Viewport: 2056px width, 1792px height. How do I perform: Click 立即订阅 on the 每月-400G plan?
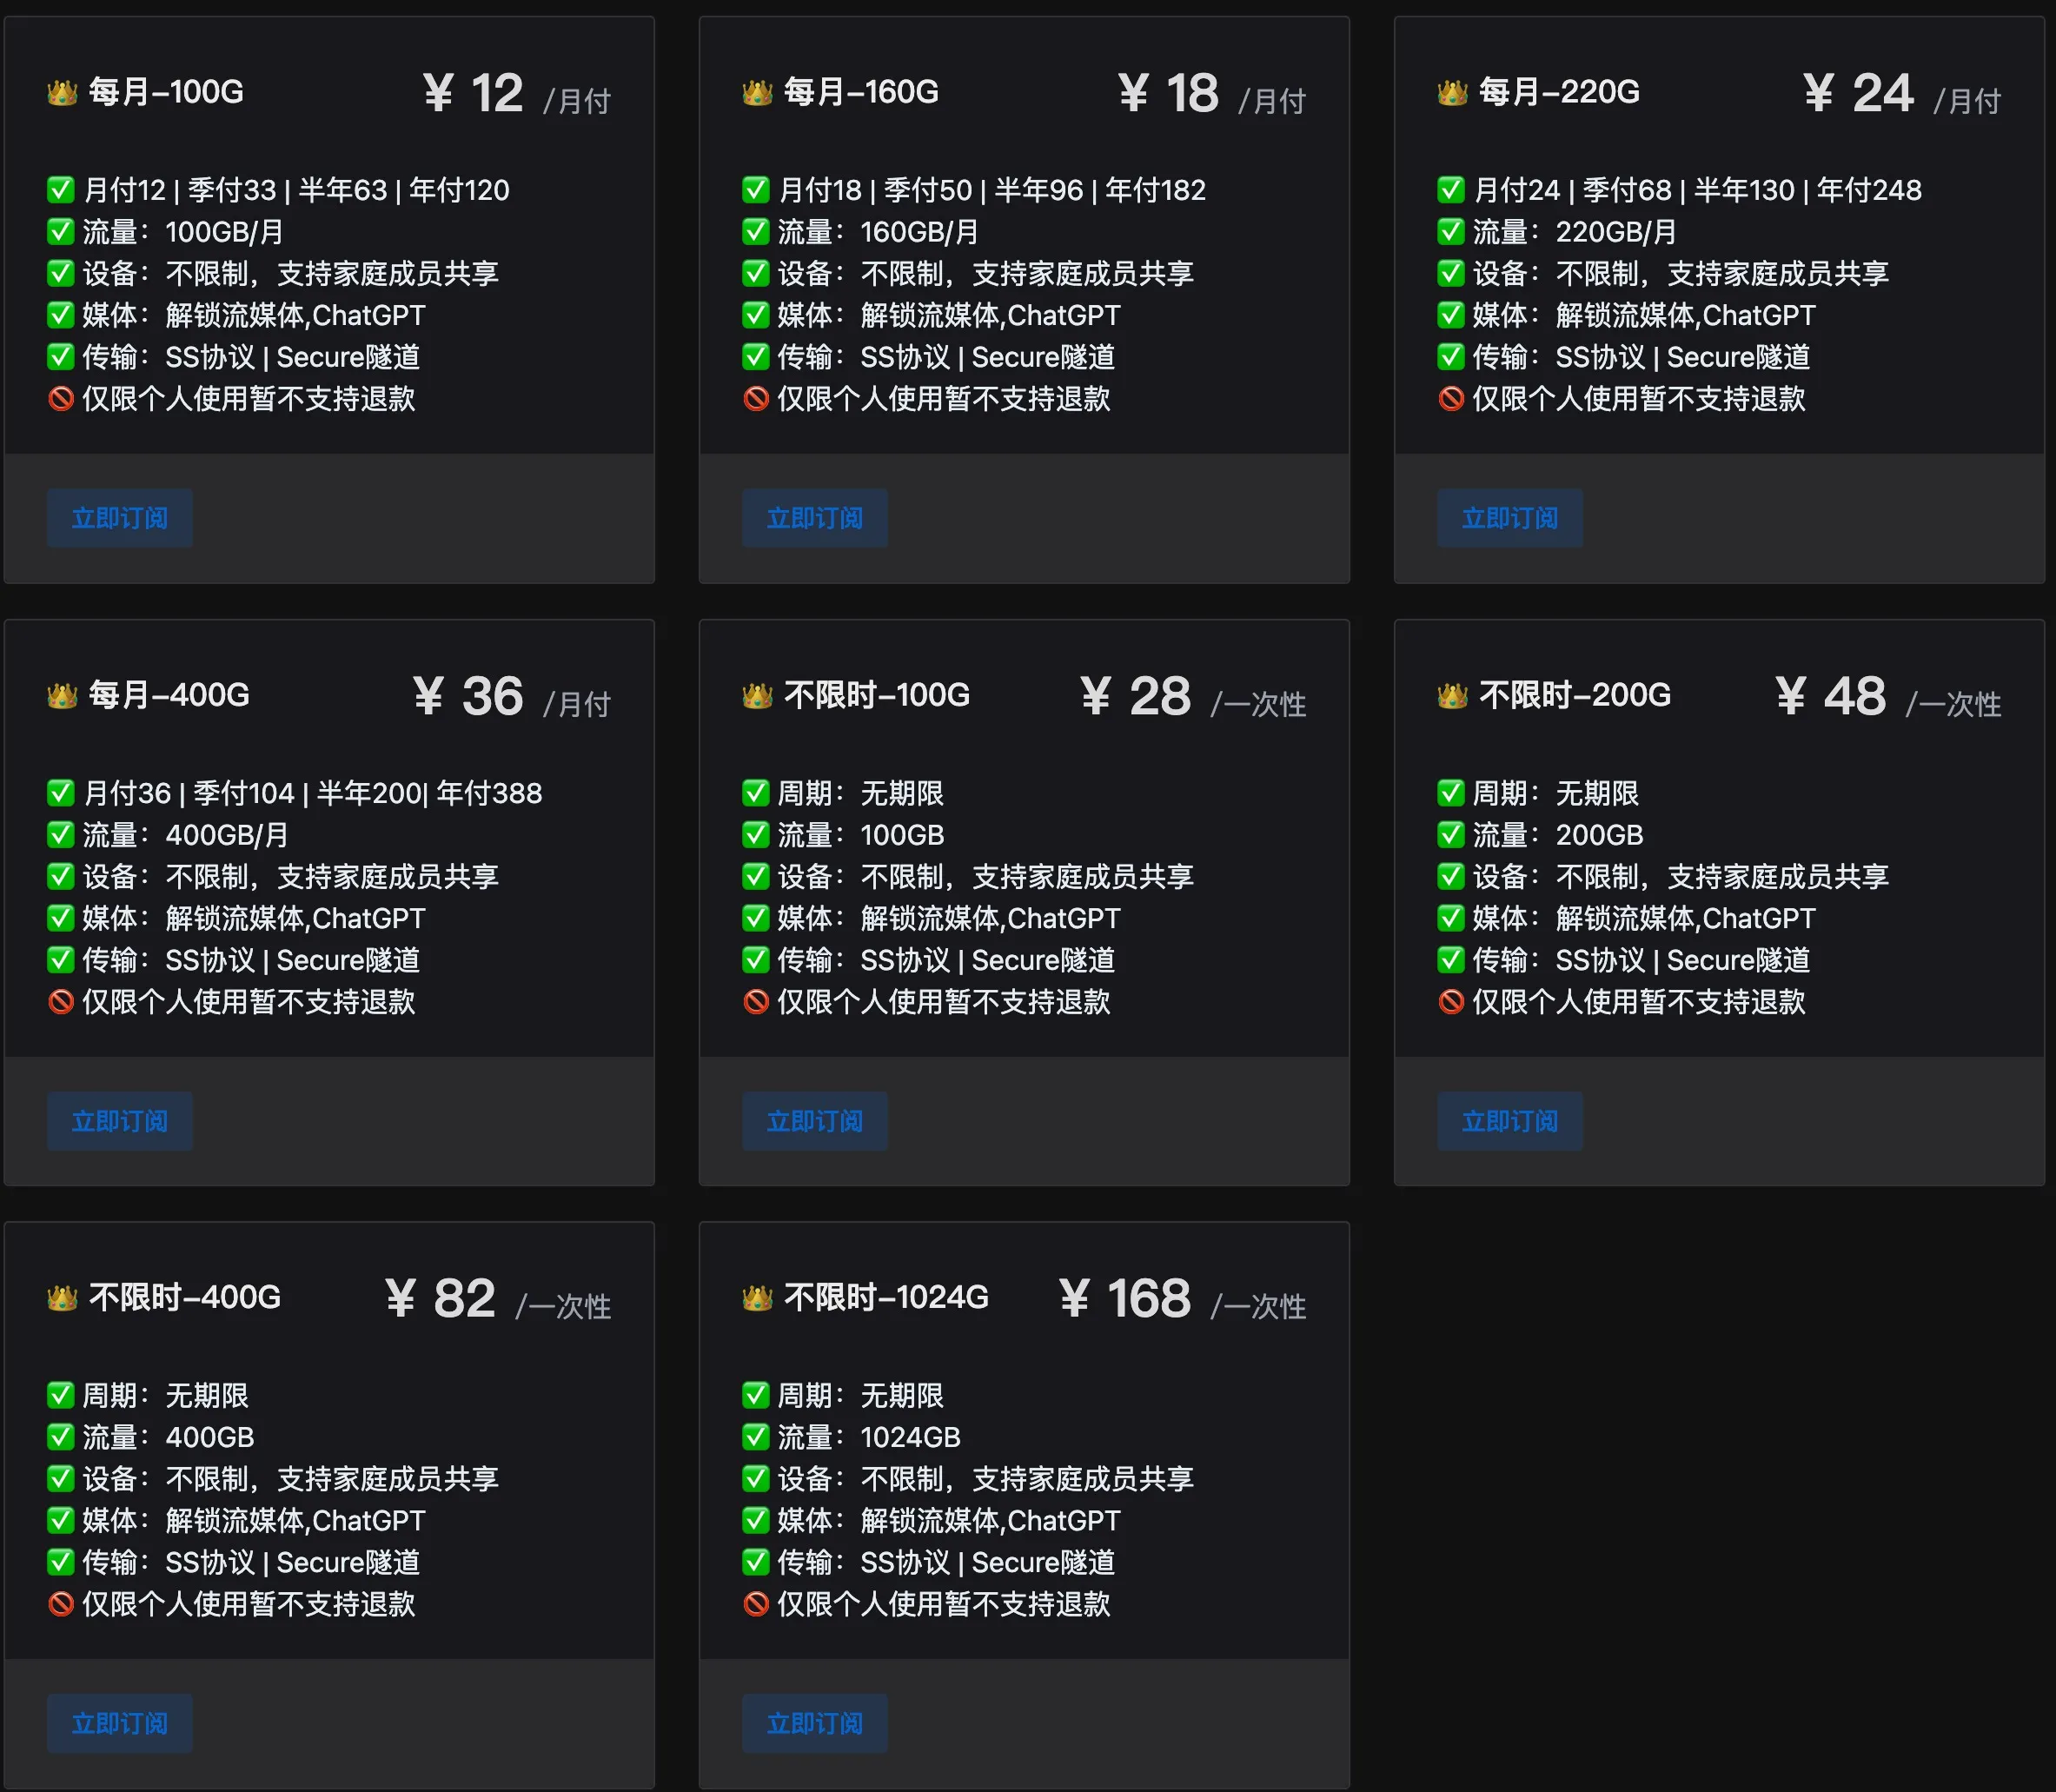pyautogui.click(x=119, y=1121)
